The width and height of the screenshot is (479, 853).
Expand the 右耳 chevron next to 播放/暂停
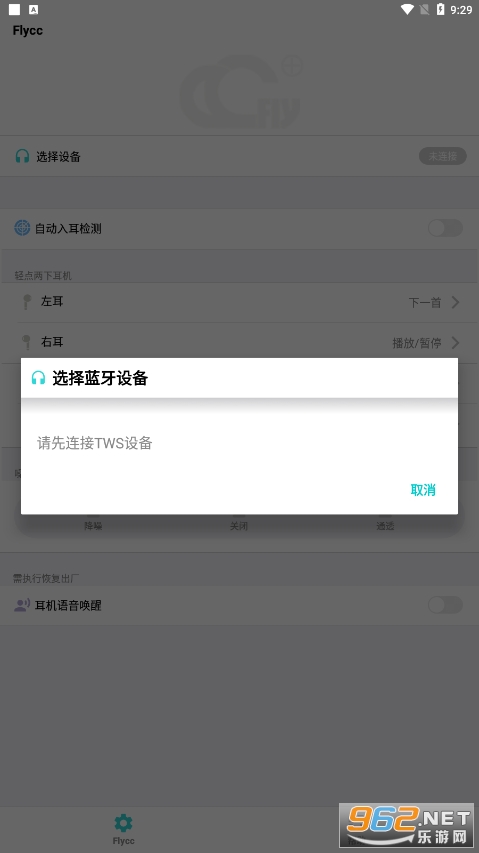pyautogui.click(x=456, y=343)
